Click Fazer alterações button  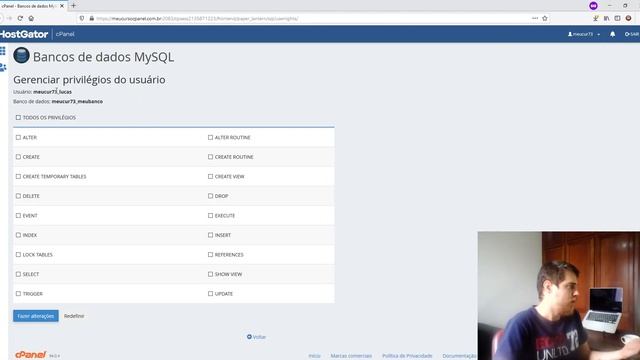(x=36, y=316)
